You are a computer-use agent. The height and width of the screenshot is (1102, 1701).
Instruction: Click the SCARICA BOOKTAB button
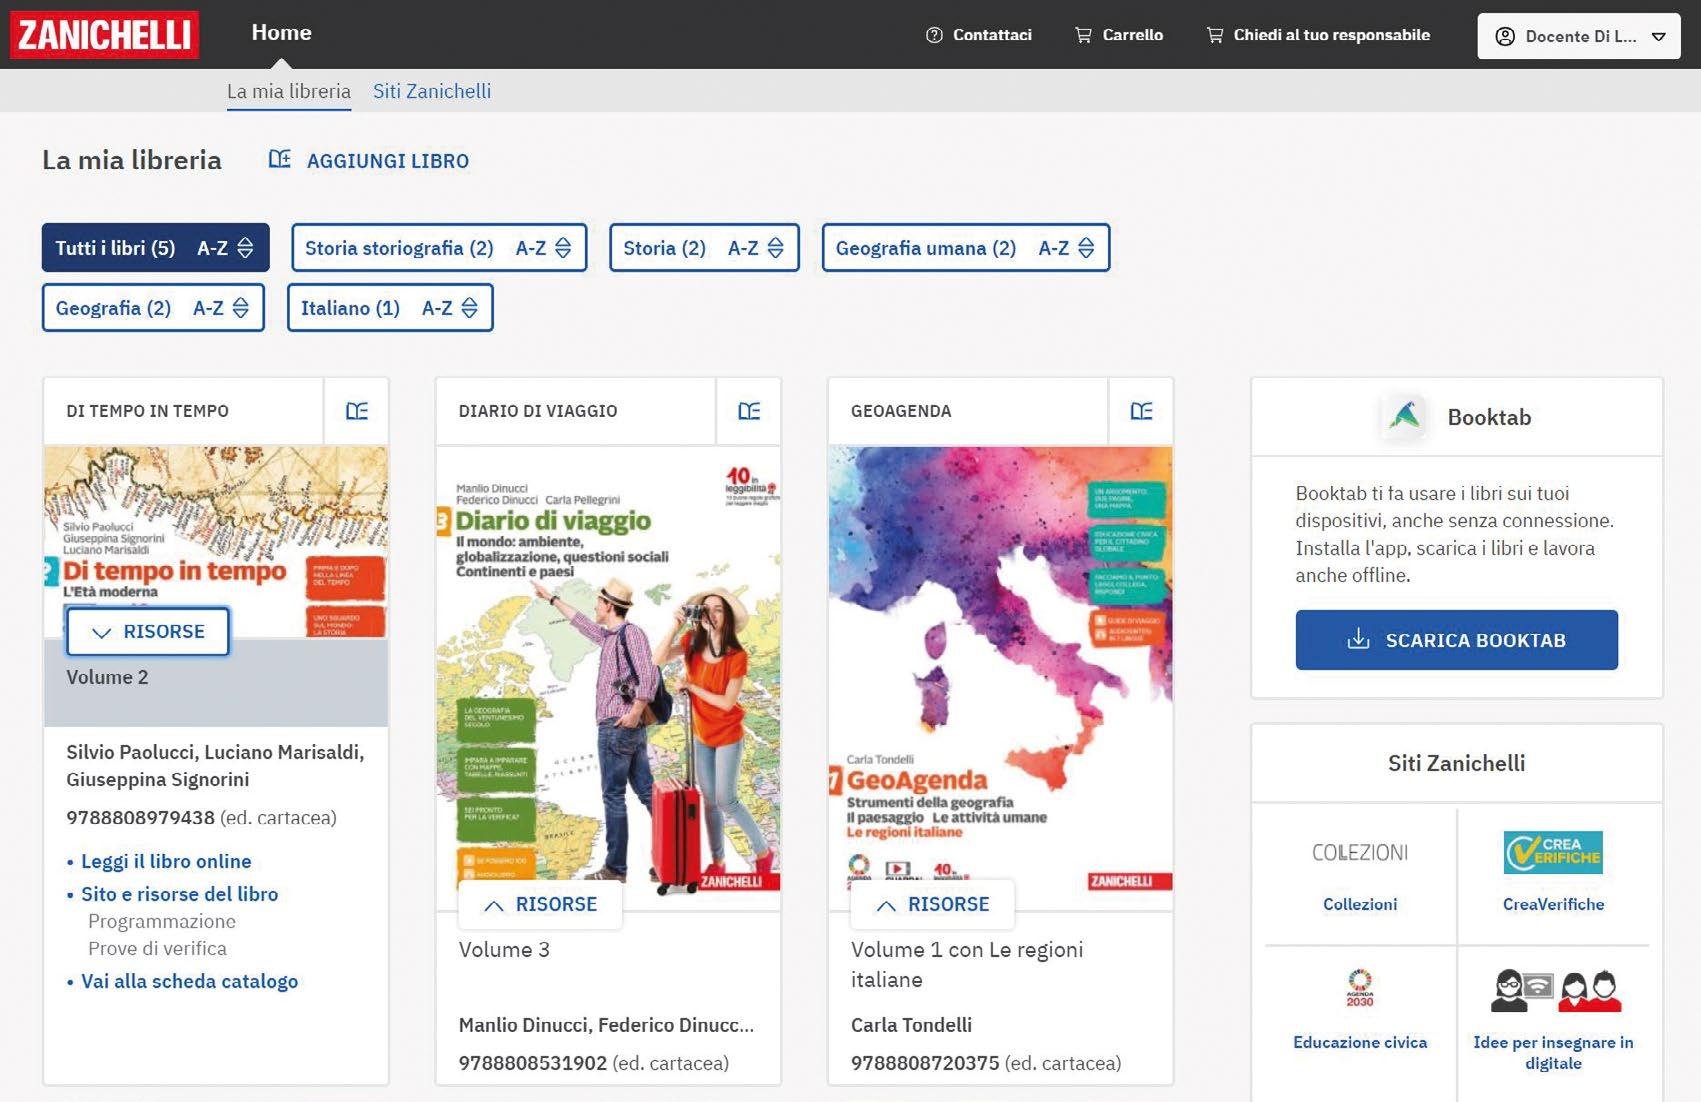coord(1456,640)
